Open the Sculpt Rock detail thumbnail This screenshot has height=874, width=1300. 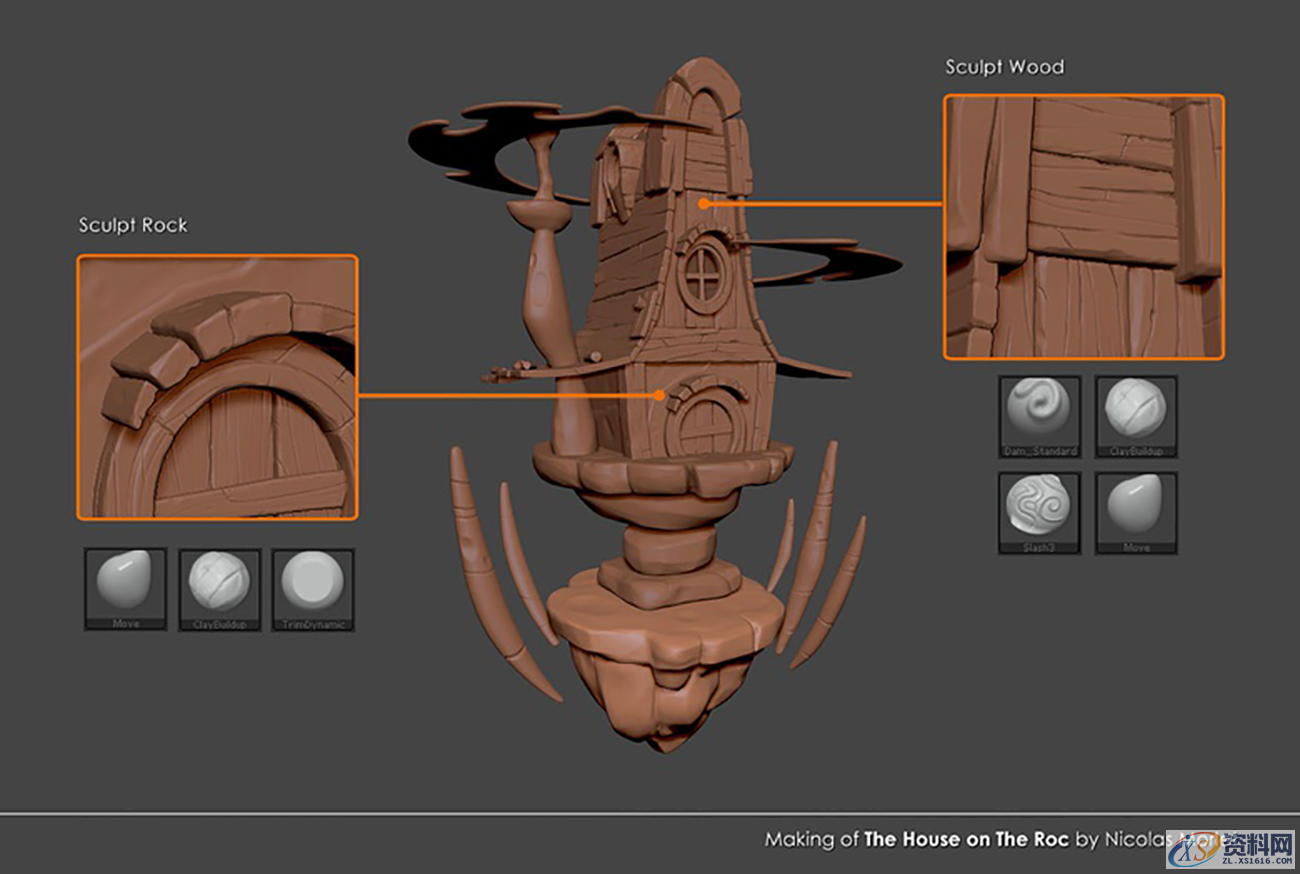[217, 387]
